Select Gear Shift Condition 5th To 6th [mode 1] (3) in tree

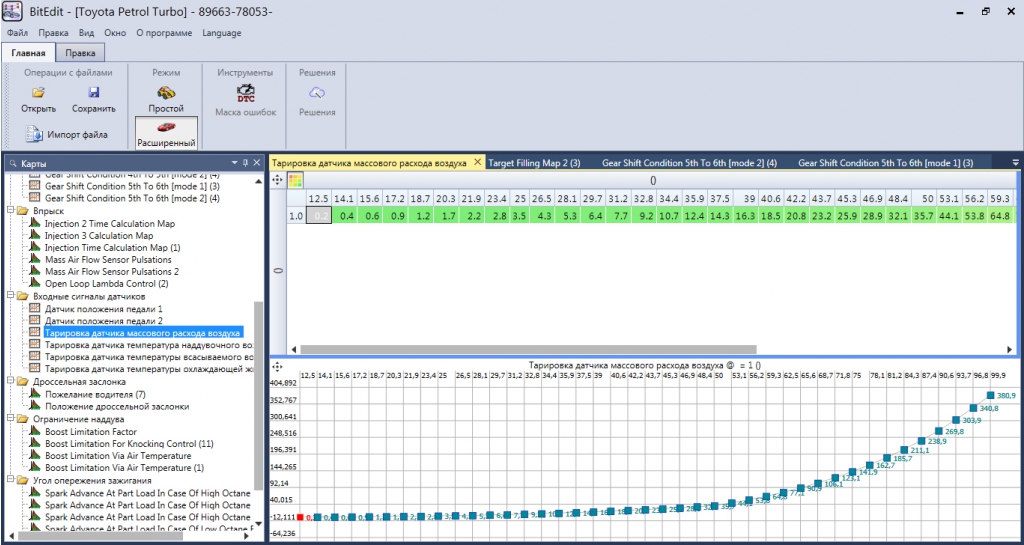point(133,186)
